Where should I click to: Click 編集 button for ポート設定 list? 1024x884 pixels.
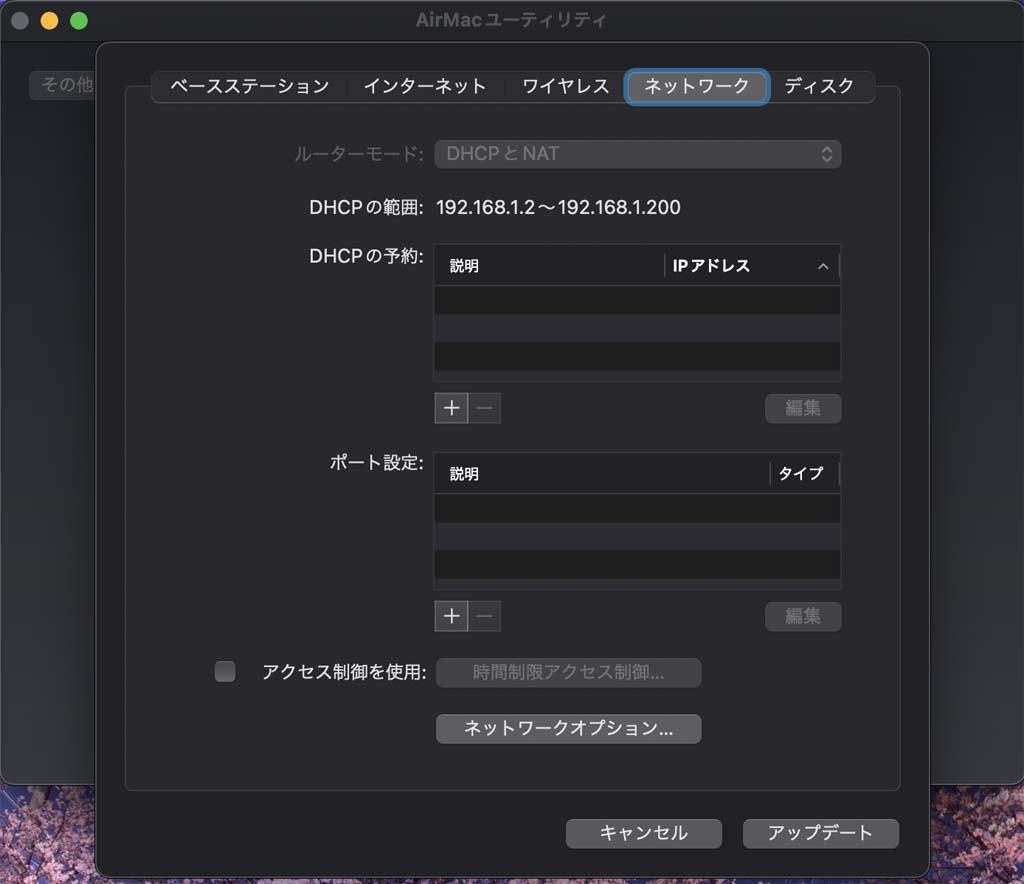point(802,616)
